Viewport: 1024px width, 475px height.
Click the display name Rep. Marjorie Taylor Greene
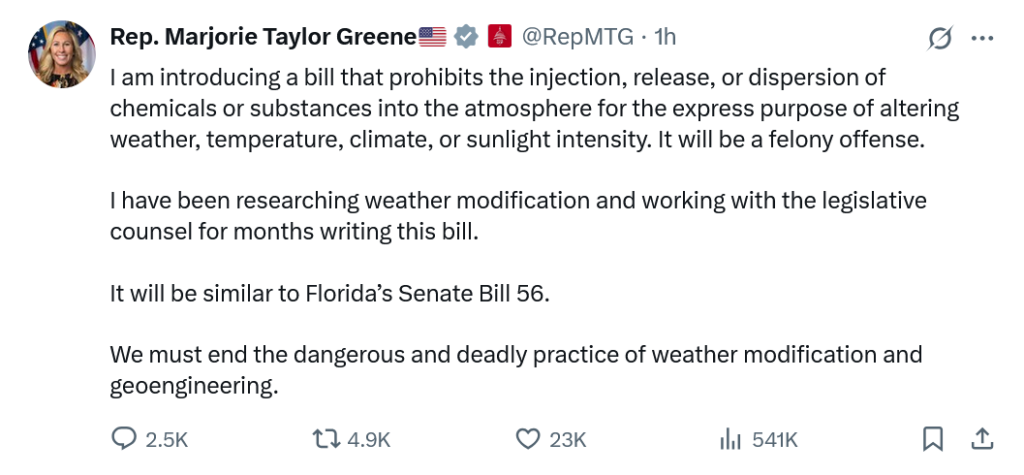(x=263, y=37)
